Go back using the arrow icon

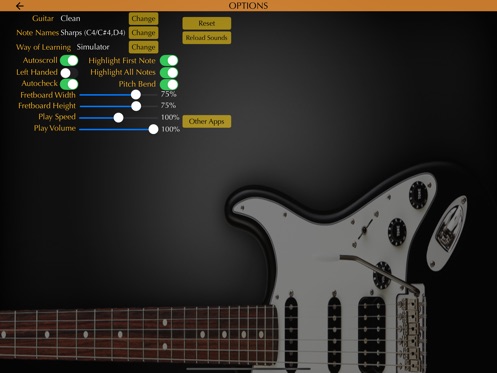[20, 6]
